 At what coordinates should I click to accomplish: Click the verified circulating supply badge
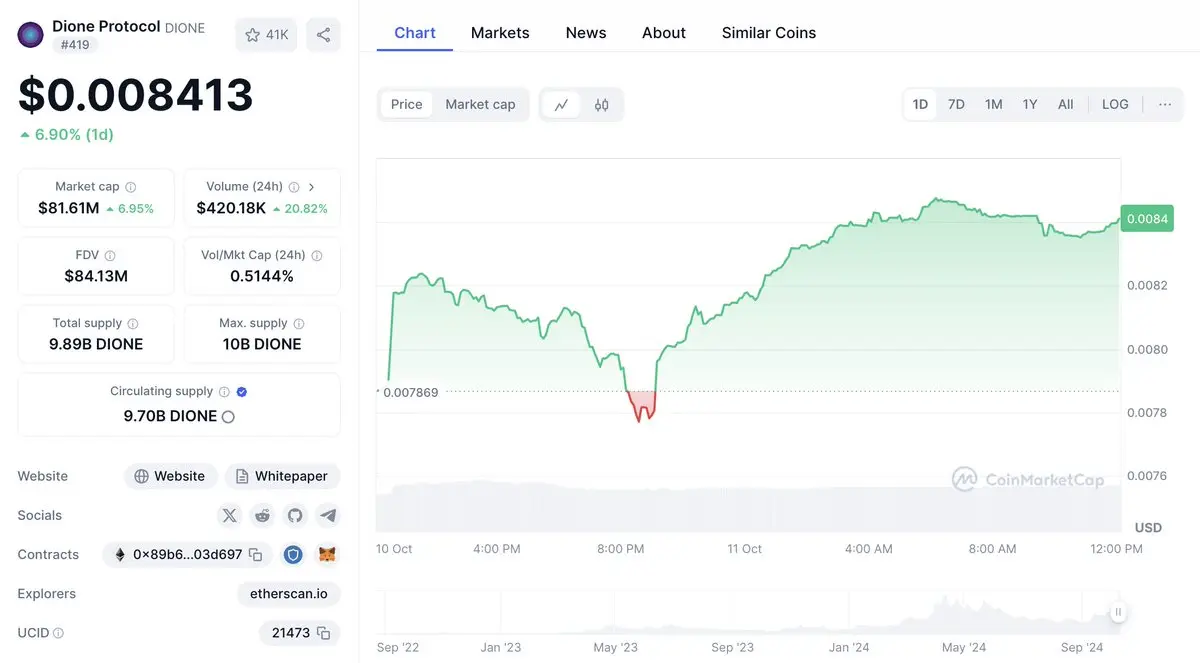coord(242,392)
